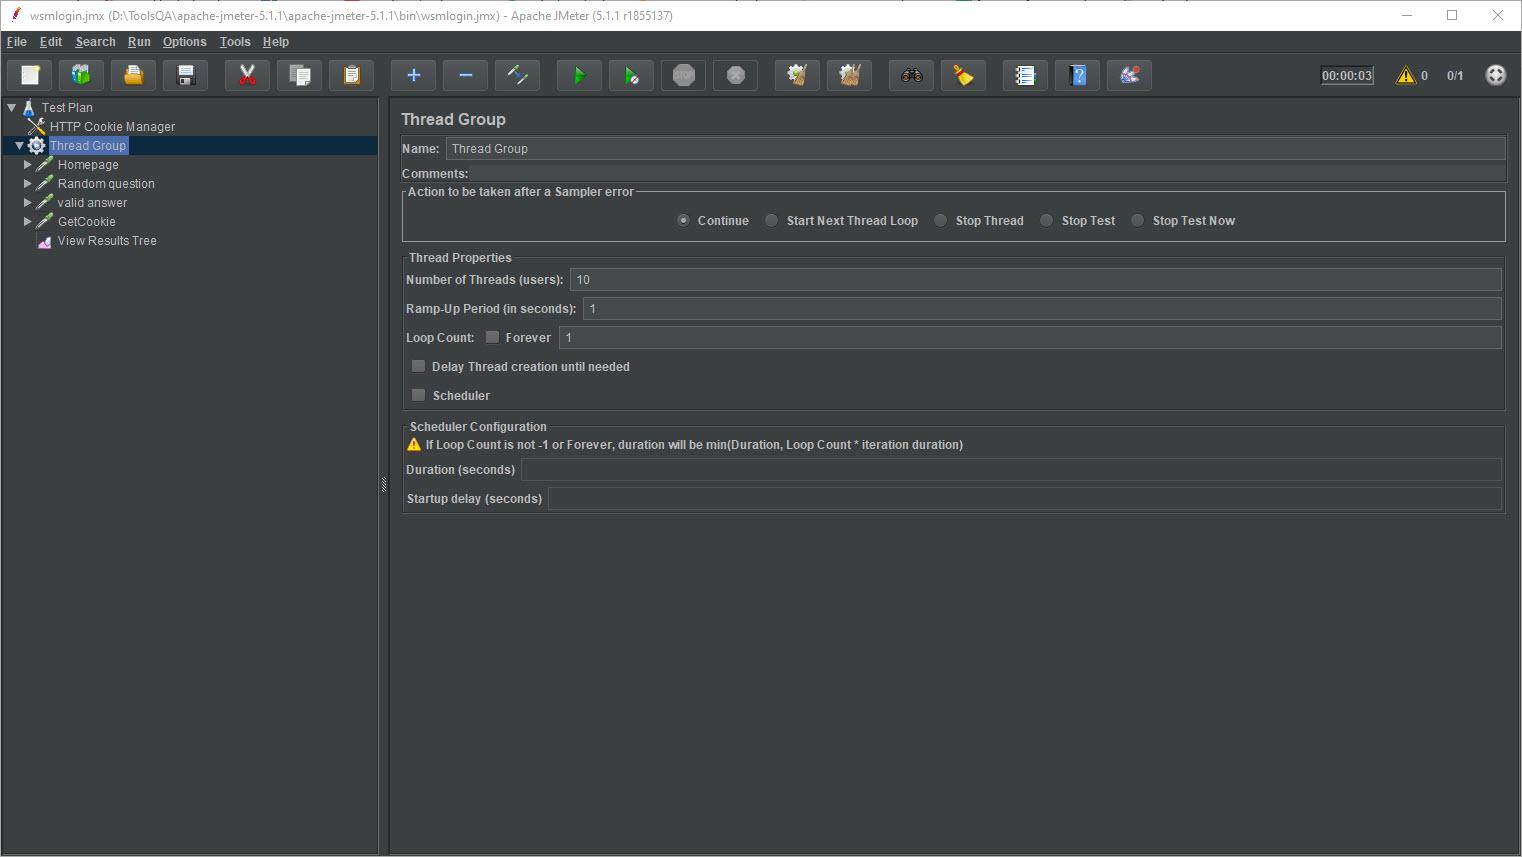
Task: Open the Run menu
Action: tap(139, 42)
